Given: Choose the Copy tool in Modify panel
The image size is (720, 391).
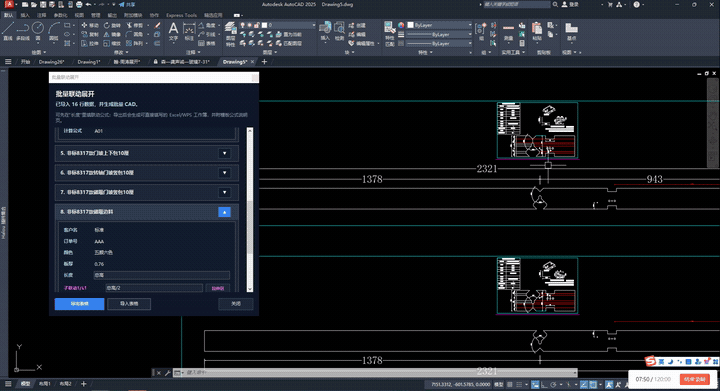Looking at the screenshot, I should tap(90, 34).
